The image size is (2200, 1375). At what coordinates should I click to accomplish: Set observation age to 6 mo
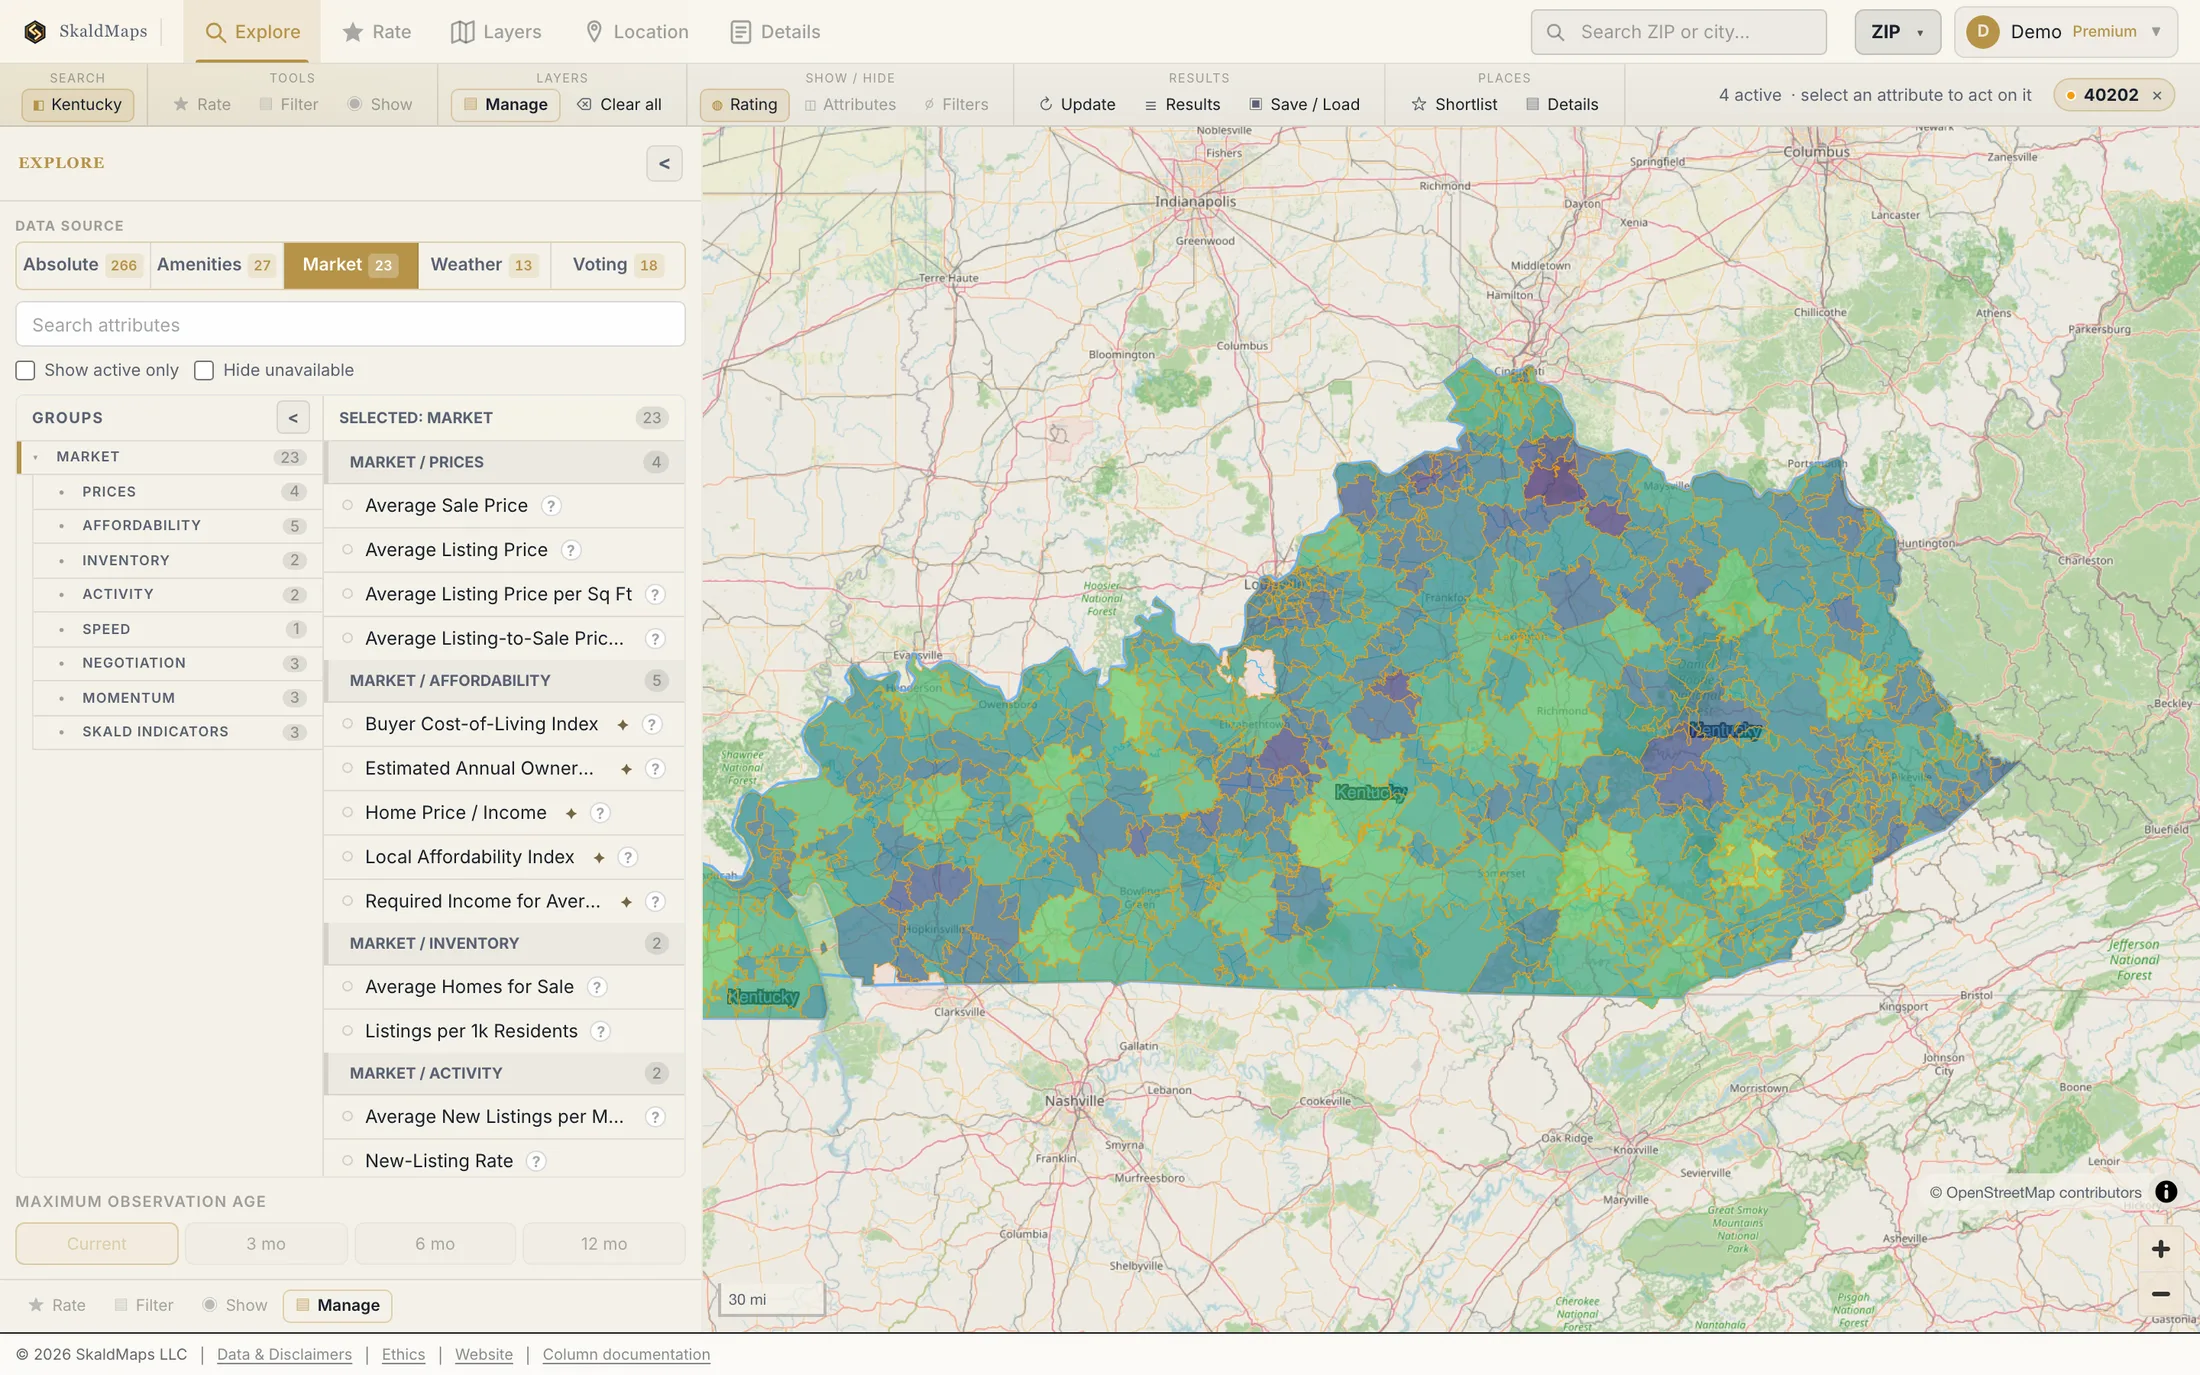click(x=435, y=1244)
